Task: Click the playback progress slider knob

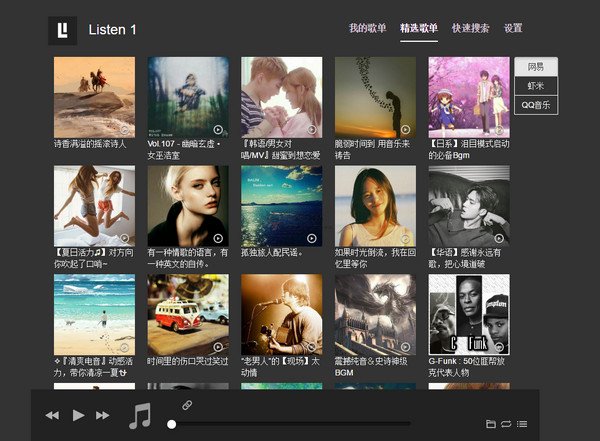Action: pos(171,424)
